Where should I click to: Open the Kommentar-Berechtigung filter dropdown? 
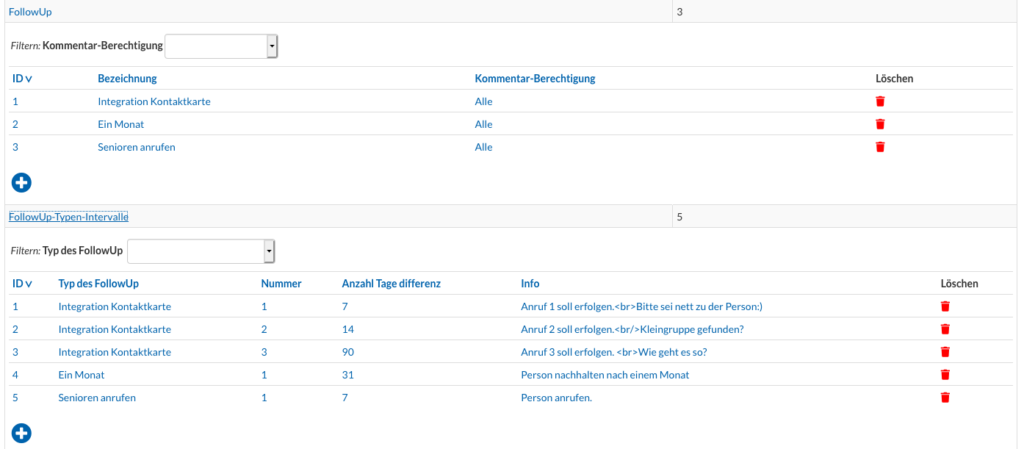221,46
